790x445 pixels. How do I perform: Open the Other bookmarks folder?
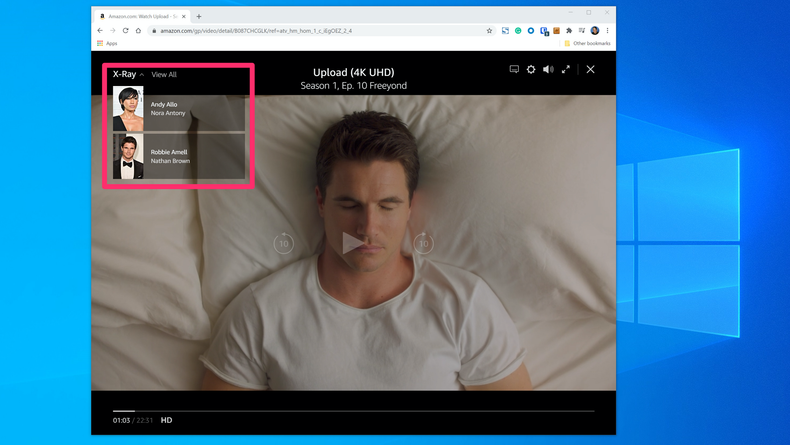[x=588, y=44]
